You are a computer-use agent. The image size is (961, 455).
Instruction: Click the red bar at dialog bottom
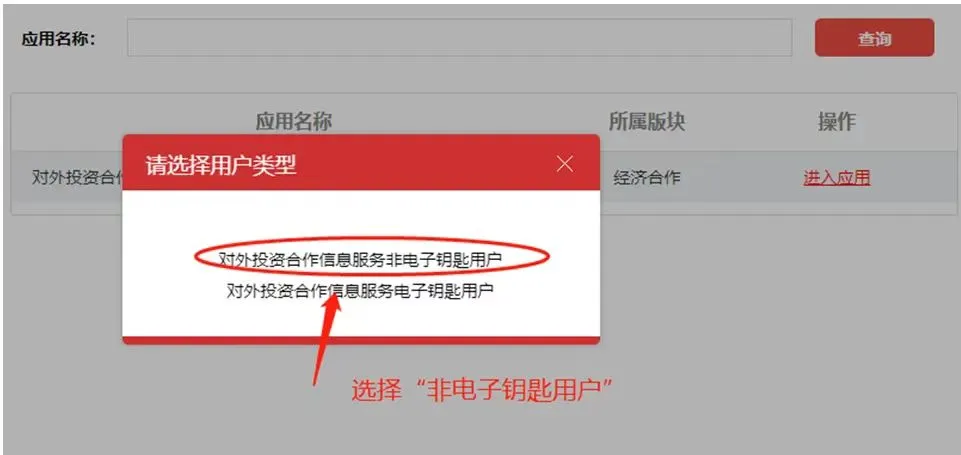[361, 340]
